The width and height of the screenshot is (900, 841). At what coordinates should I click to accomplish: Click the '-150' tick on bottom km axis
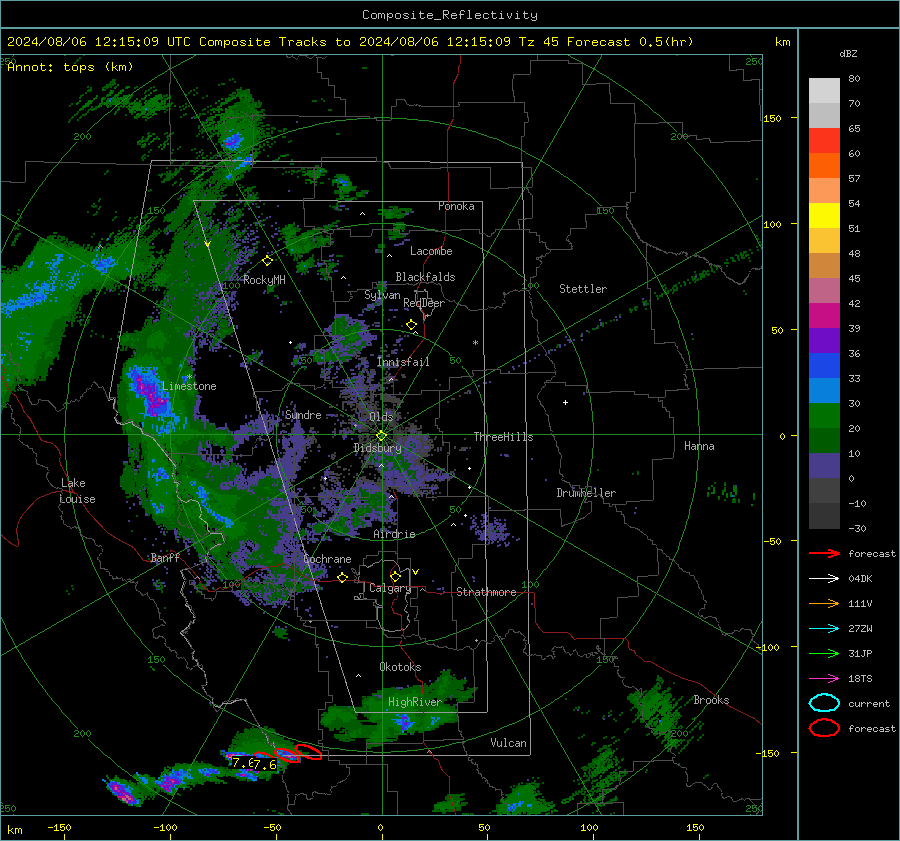tap(59, 828)
